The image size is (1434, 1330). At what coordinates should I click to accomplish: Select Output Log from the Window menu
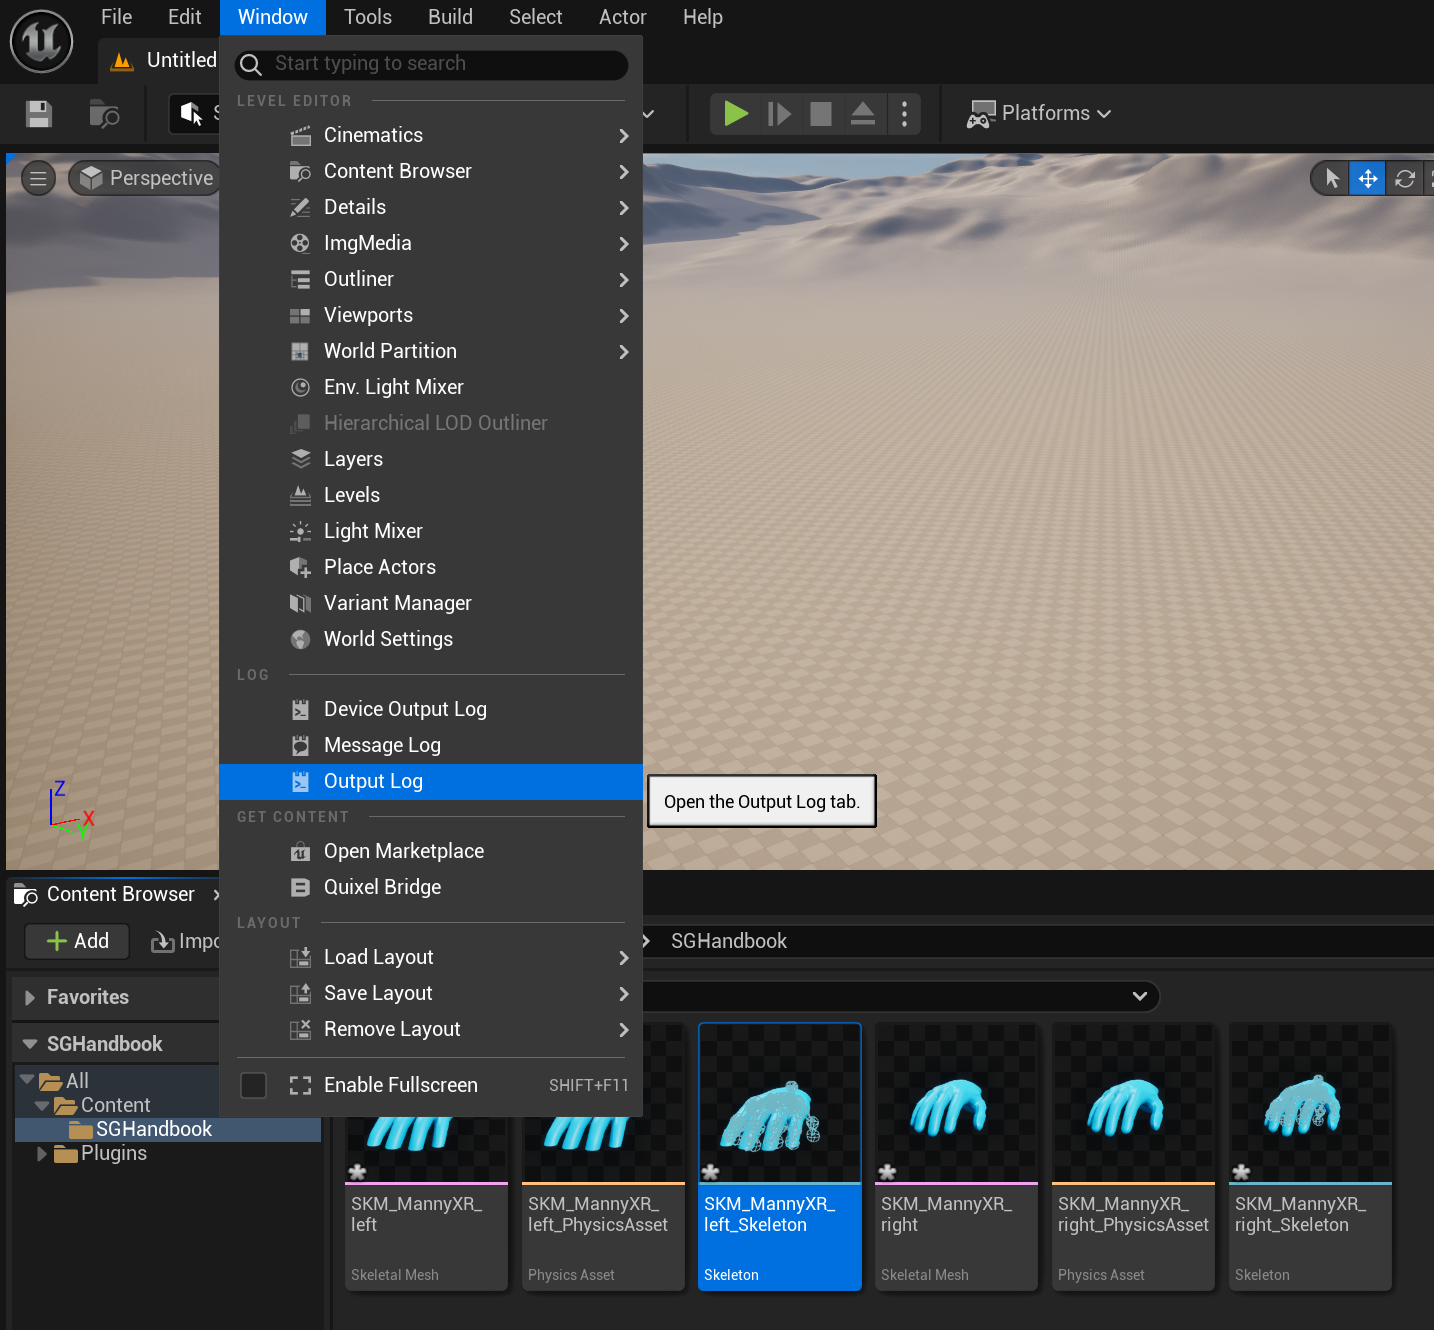[x=372, y=781]
